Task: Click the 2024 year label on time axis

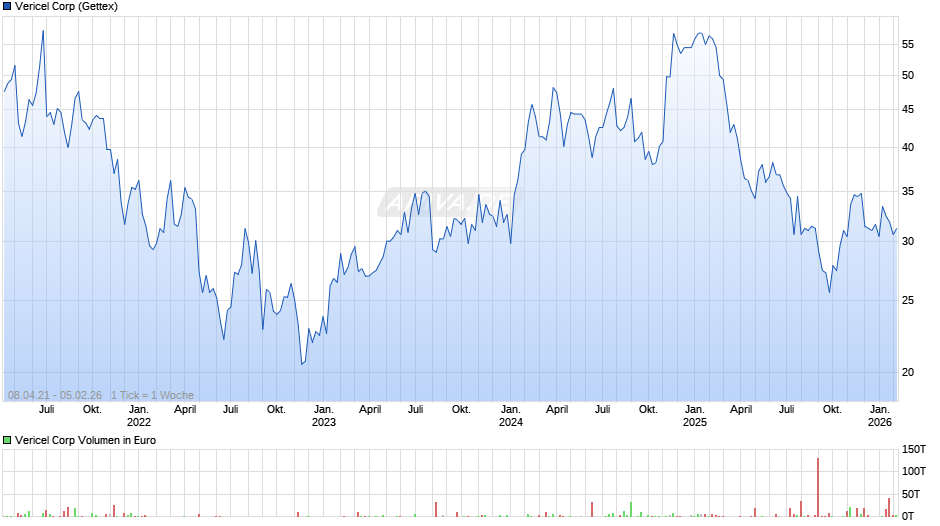Action: coord(511,422)
